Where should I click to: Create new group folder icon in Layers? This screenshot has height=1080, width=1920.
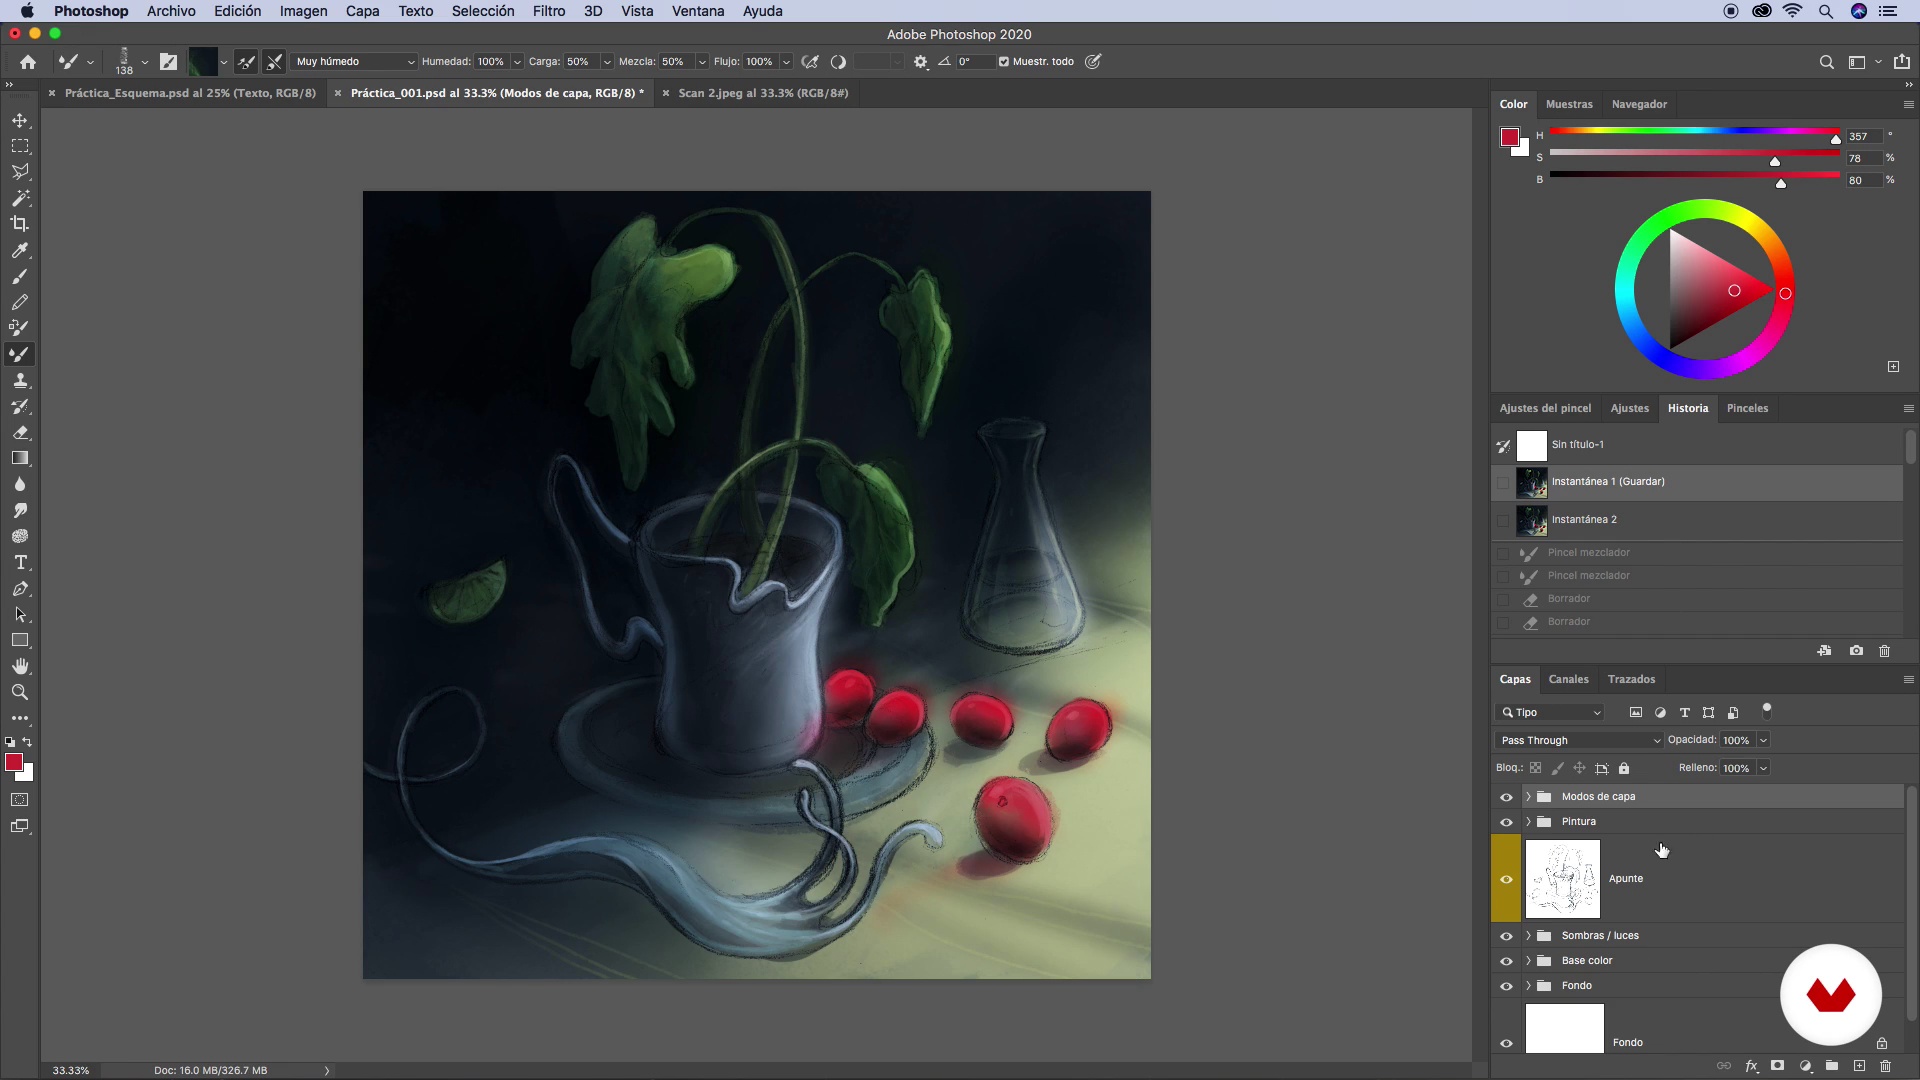(1832, 1066)
